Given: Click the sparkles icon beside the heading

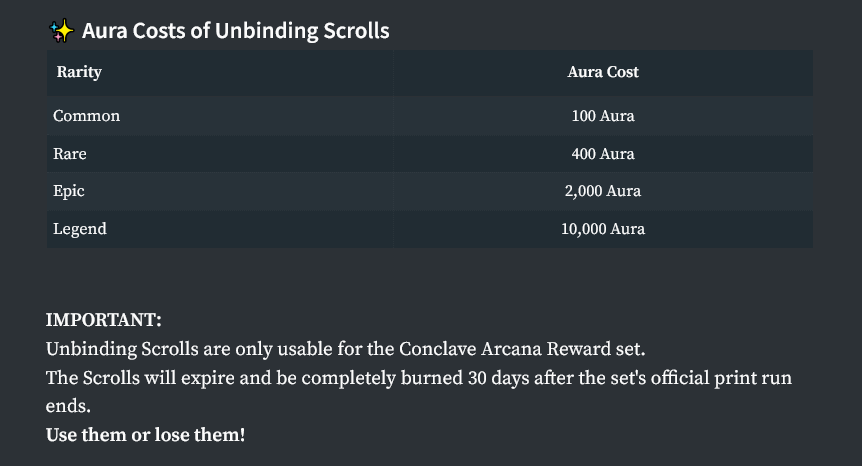Looking at the screenshot, I should click(61, 31).
